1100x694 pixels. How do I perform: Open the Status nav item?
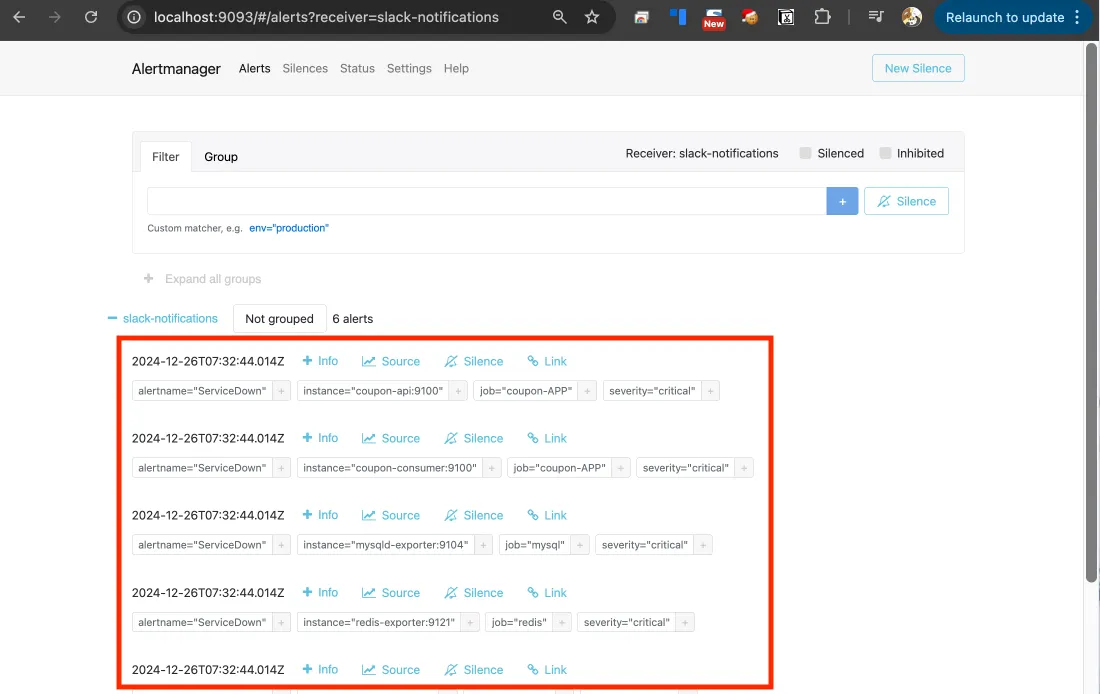tap(357, 69)
